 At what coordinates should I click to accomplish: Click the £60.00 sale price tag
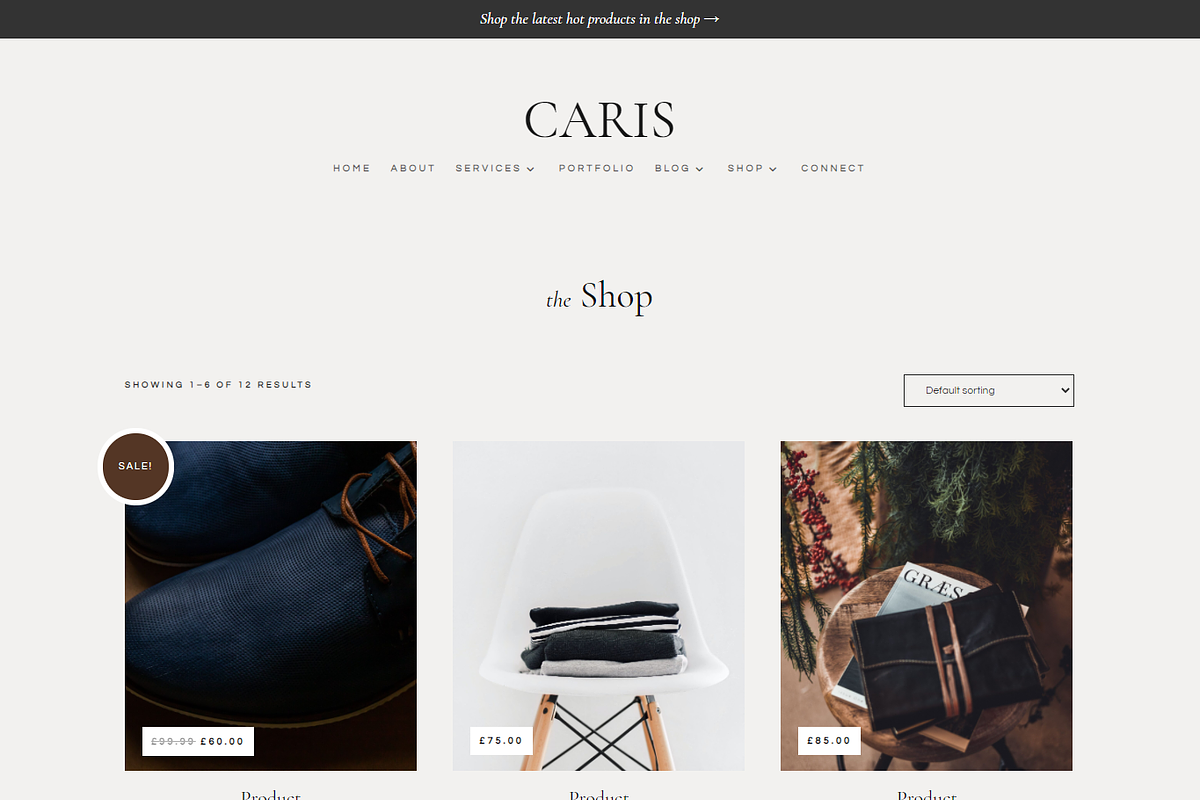point(222,741)
